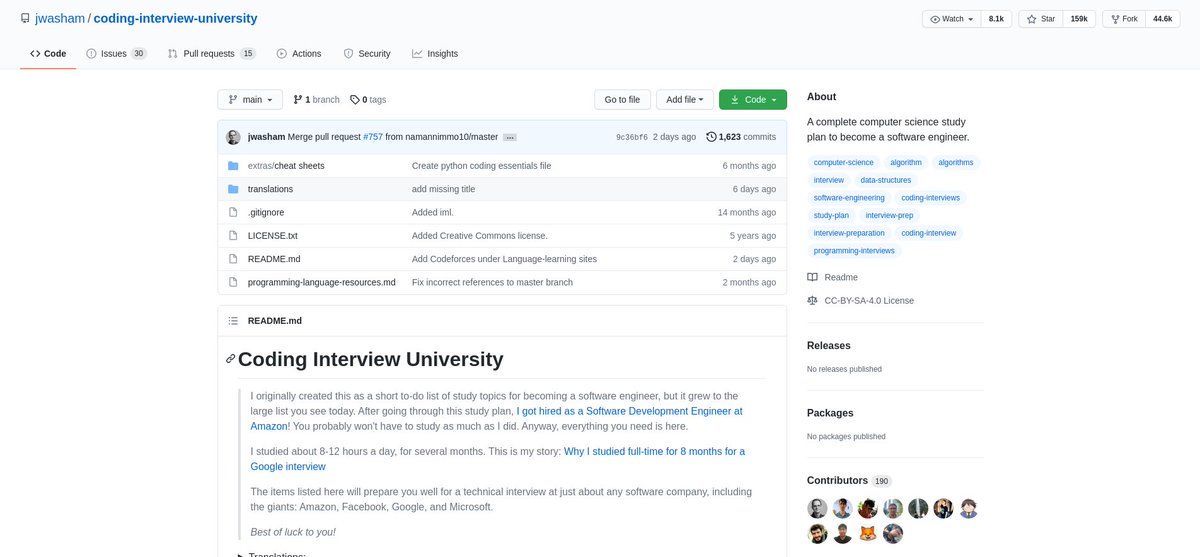
Task: Click the 30 issues counter badge
Action: [x=139, y=53]
